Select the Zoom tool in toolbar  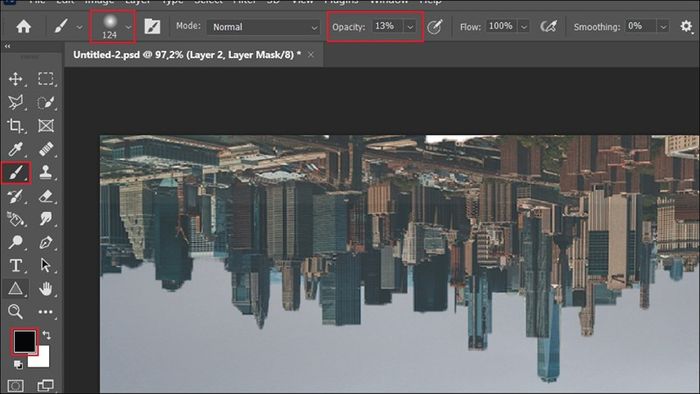click(16, 311)
